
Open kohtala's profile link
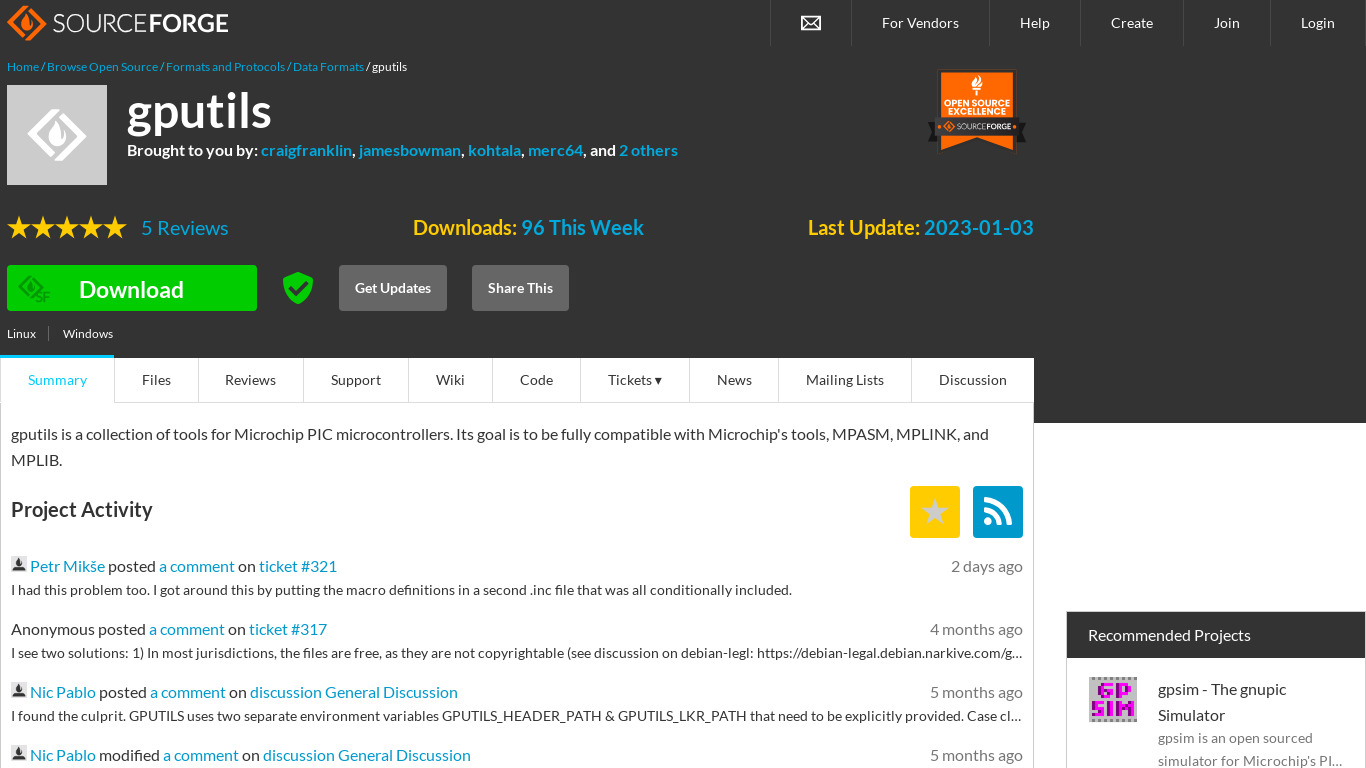click(x=494, y=150)
